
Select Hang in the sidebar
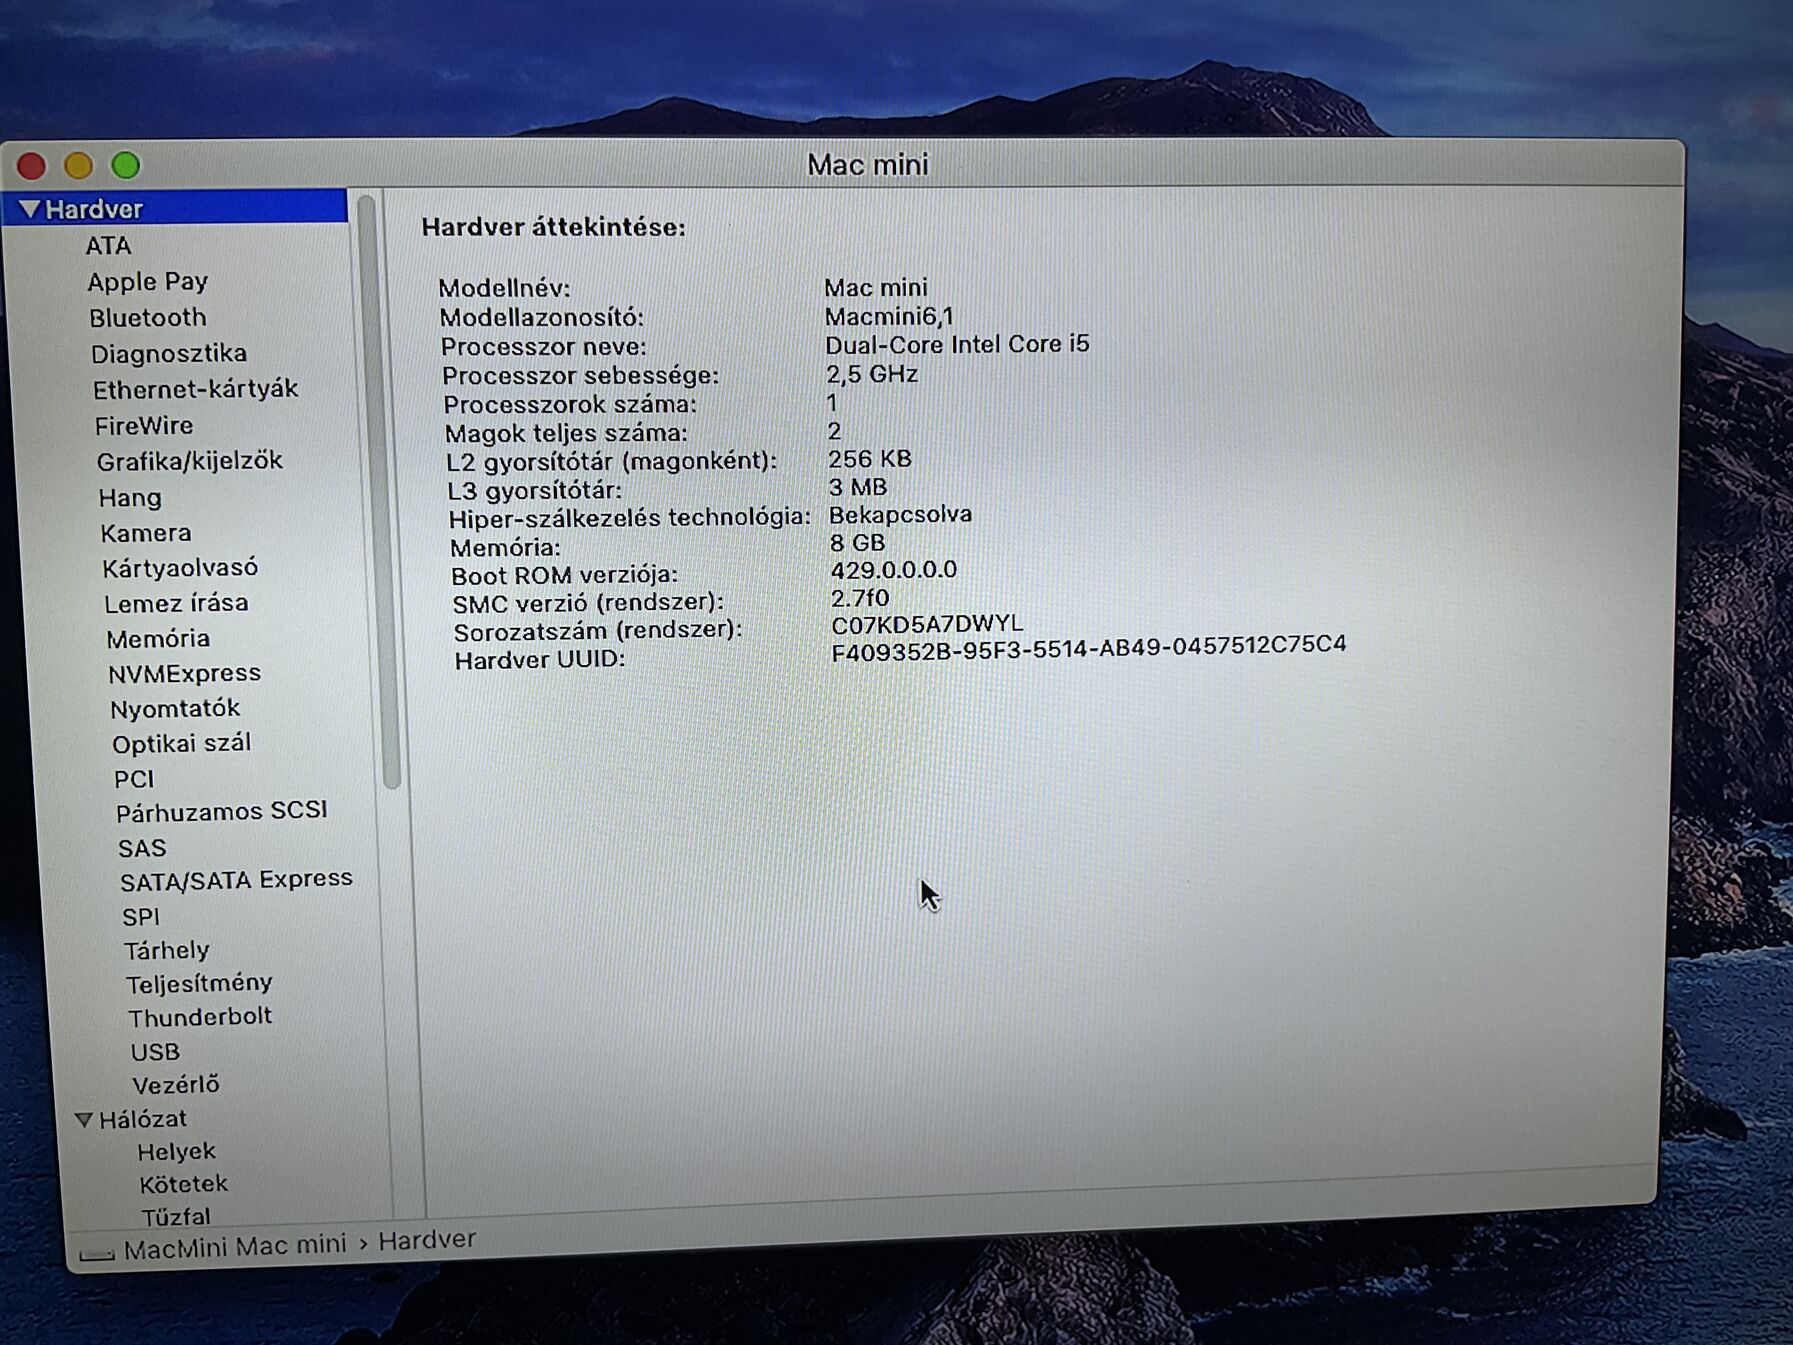[129, 498]
